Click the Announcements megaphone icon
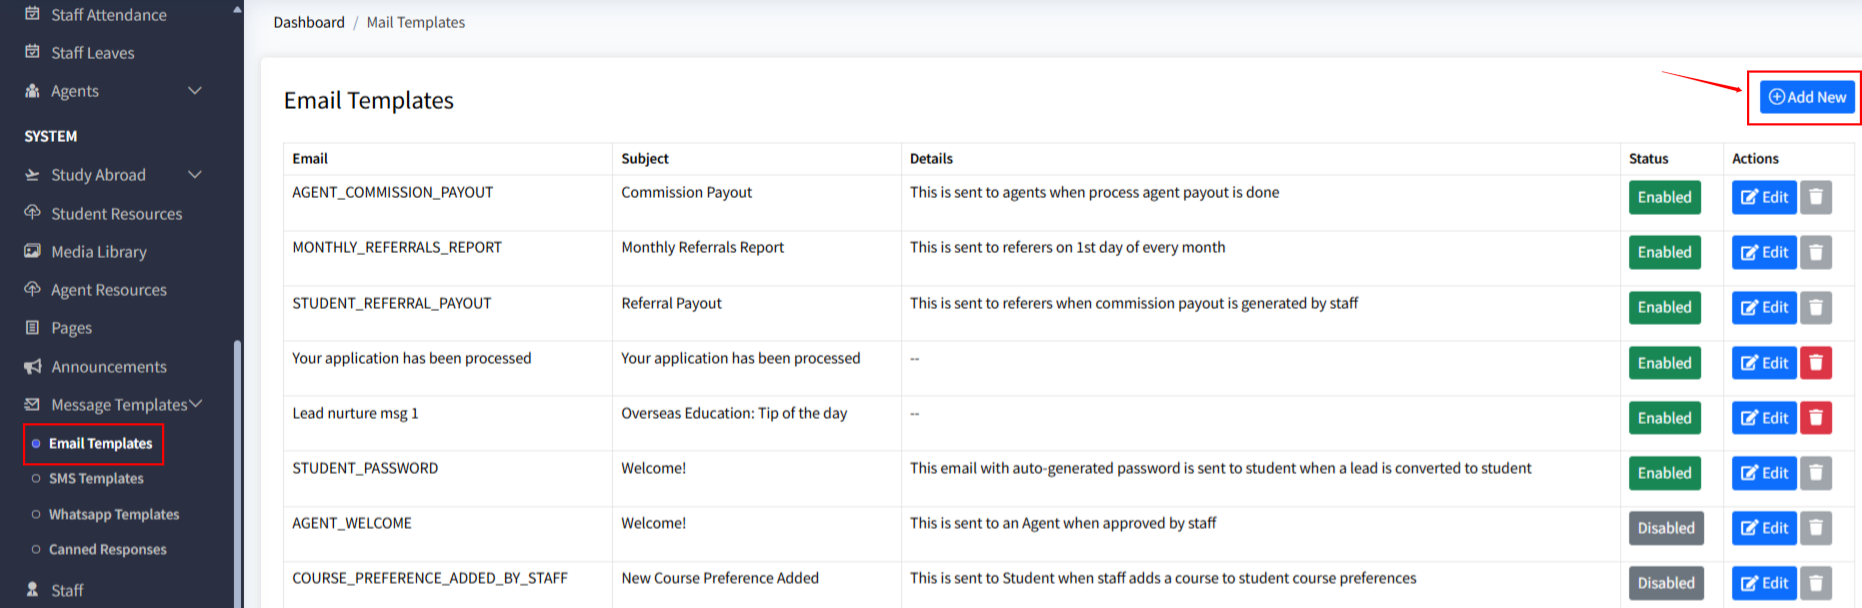1862x608 pixels. (x=33, y=367)
